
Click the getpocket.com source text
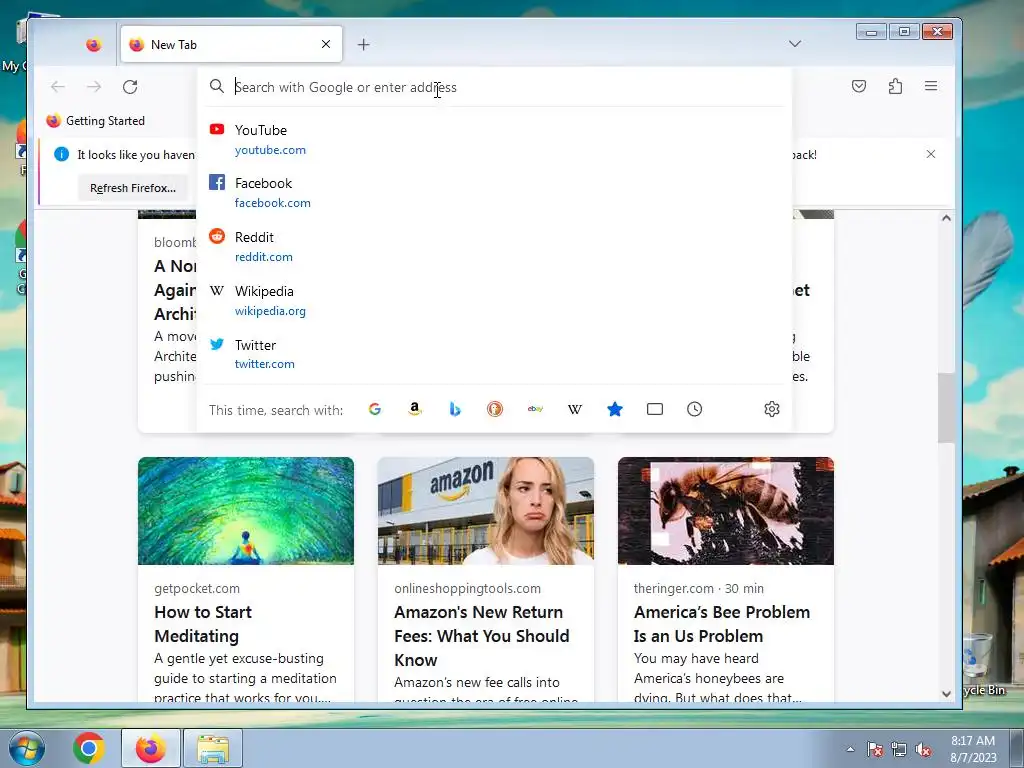pyautogui.click(x=197, y=588)
